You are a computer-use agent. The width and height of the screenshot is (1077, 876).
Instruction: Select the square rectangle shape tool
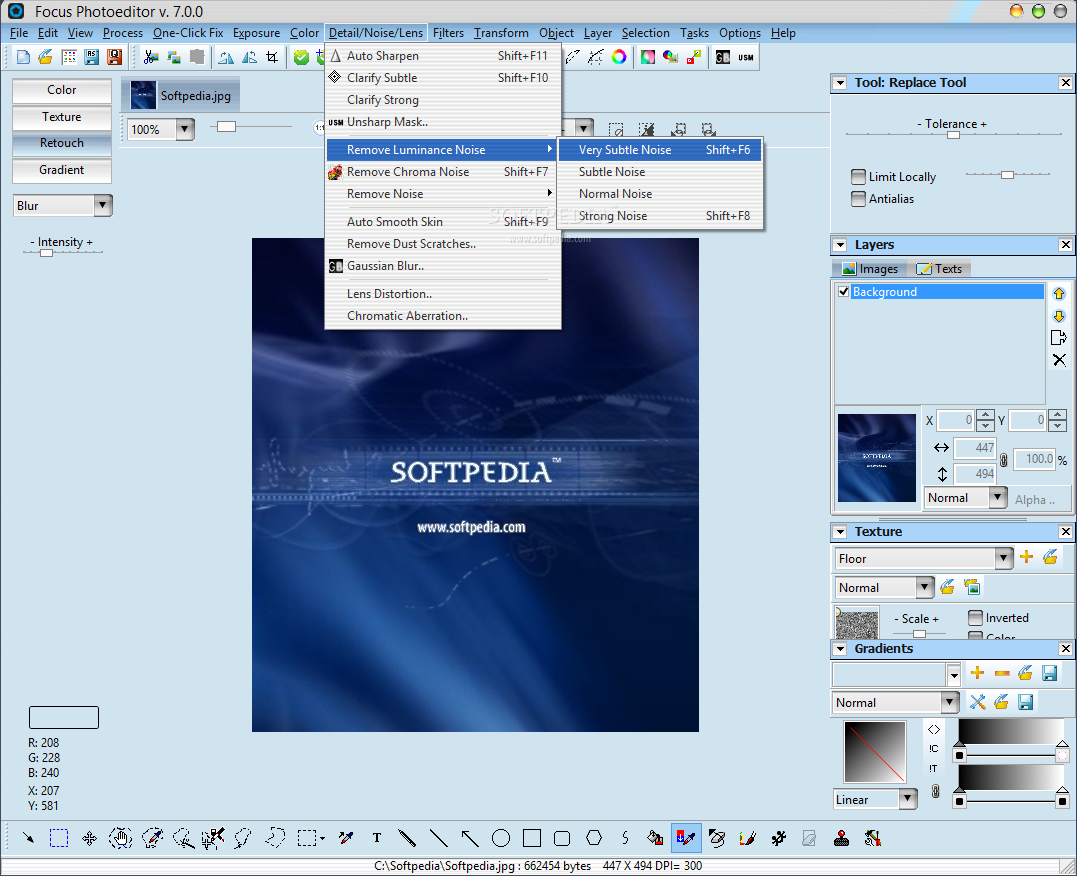click(x=532, y=838)
